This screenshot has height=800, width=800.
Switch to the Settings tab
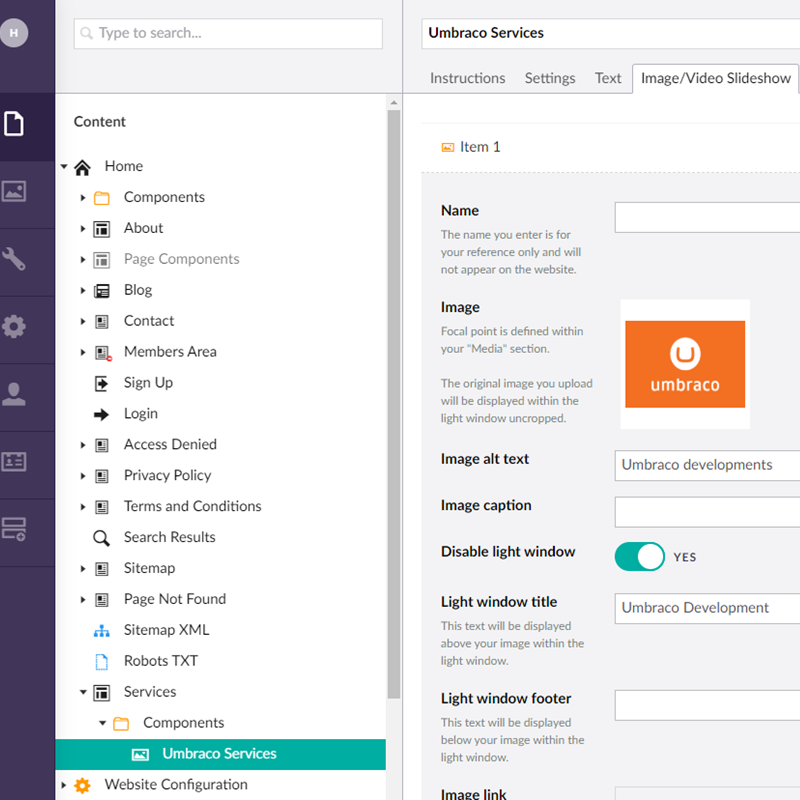549,78
